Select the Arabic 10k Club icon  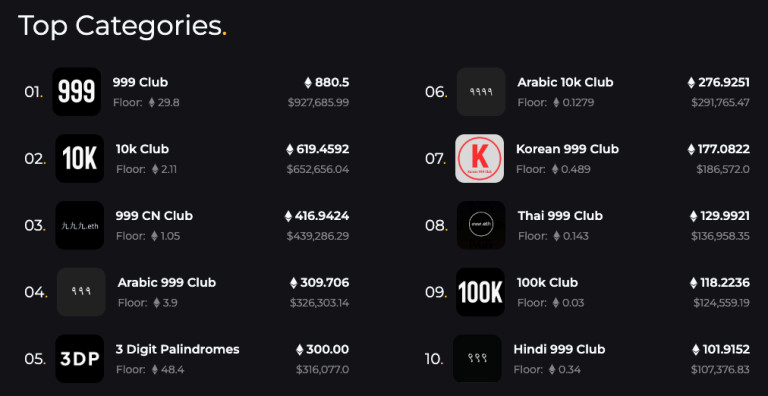[x=481, y=92]
